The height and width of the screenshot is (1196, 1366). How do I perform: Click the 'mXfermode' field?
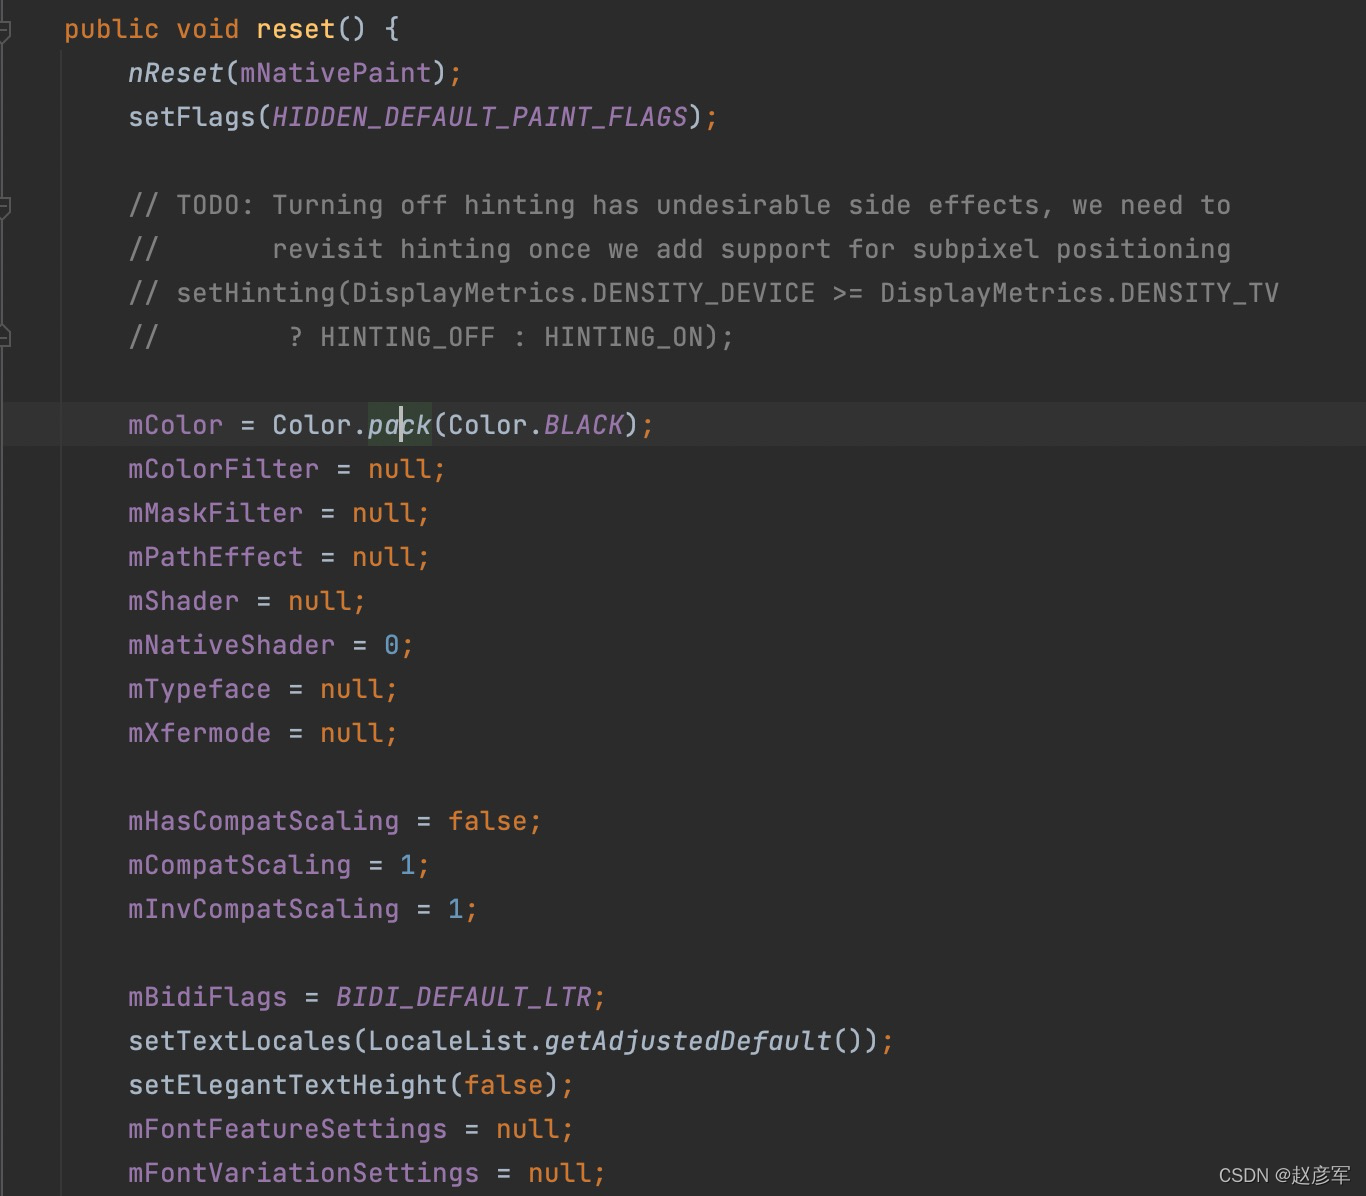[199, 733]
